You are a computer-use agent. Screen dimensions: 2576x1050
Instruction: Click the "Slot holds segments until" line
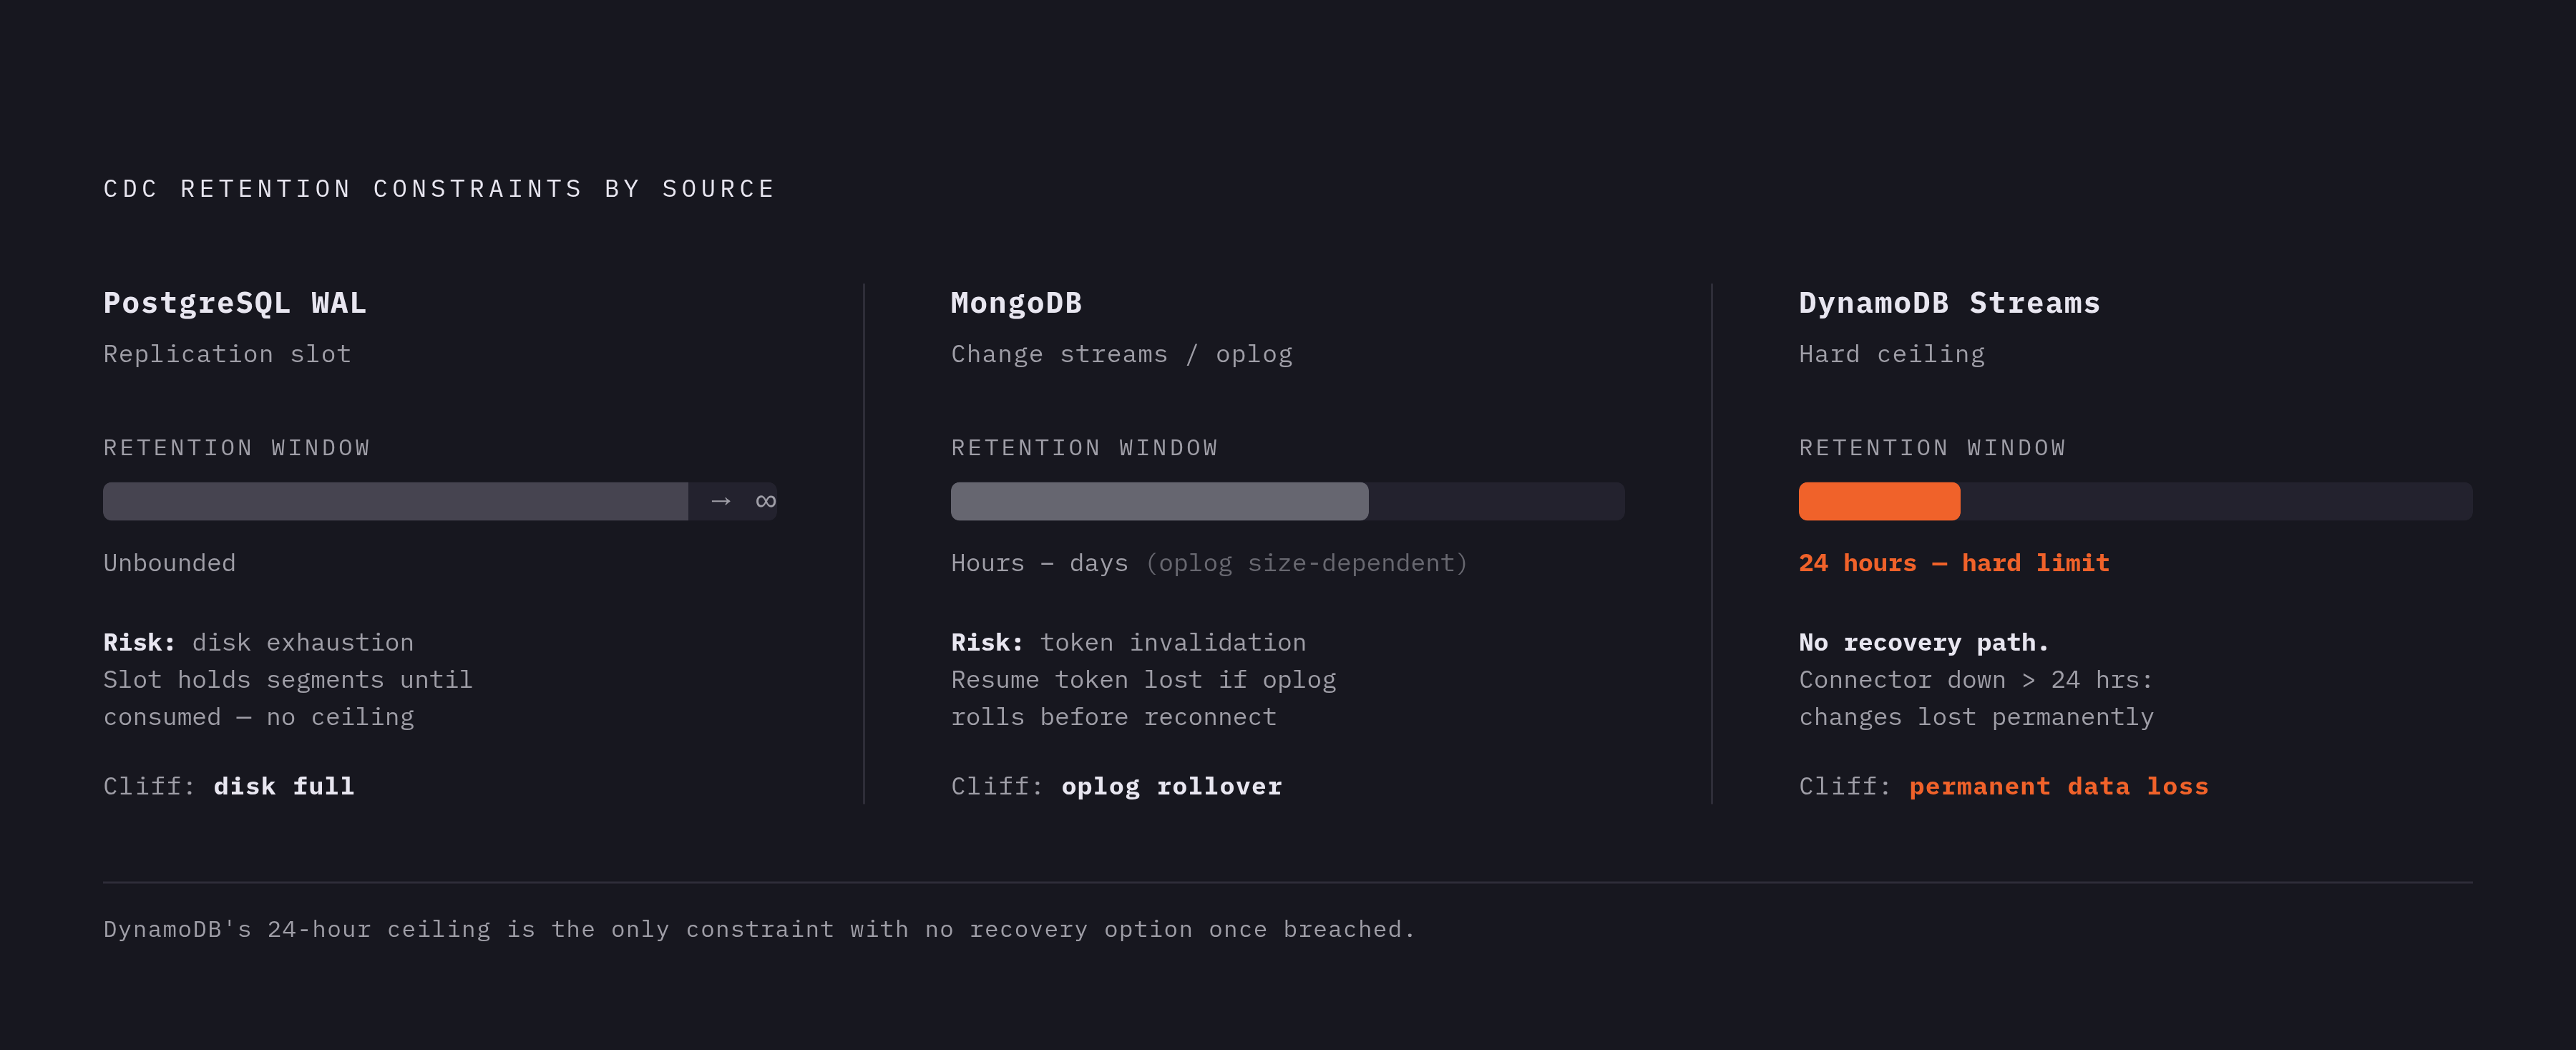[x=288, y=680]
